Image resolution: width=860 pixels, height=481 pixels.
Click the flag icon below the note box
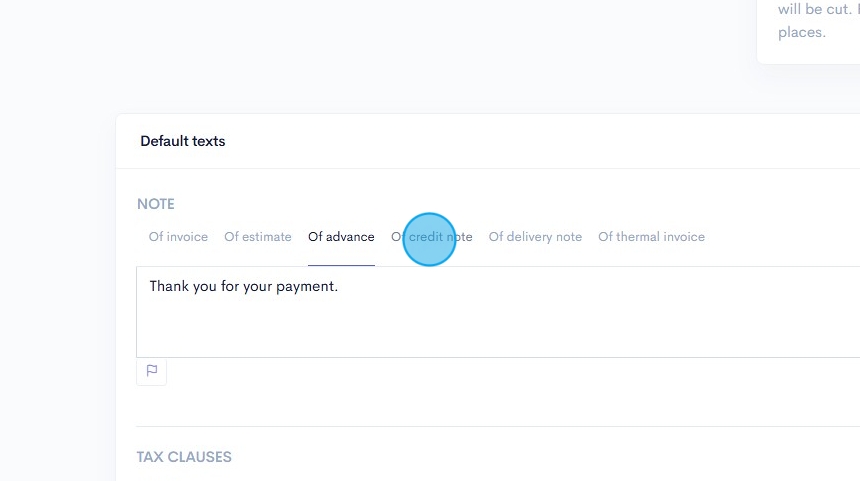point(152,371)
